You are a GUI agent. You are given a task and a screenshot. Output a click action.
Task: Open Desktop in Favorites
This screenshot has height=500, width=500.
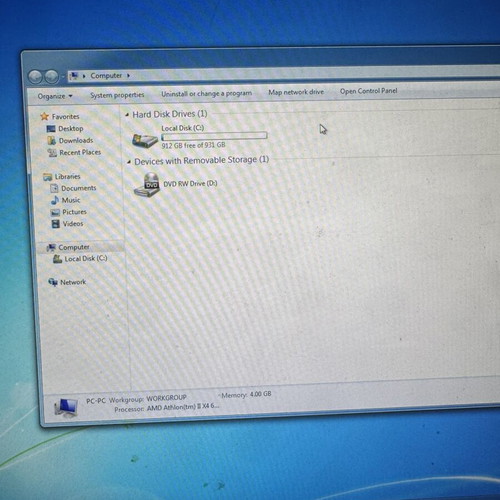pos(71,129)
